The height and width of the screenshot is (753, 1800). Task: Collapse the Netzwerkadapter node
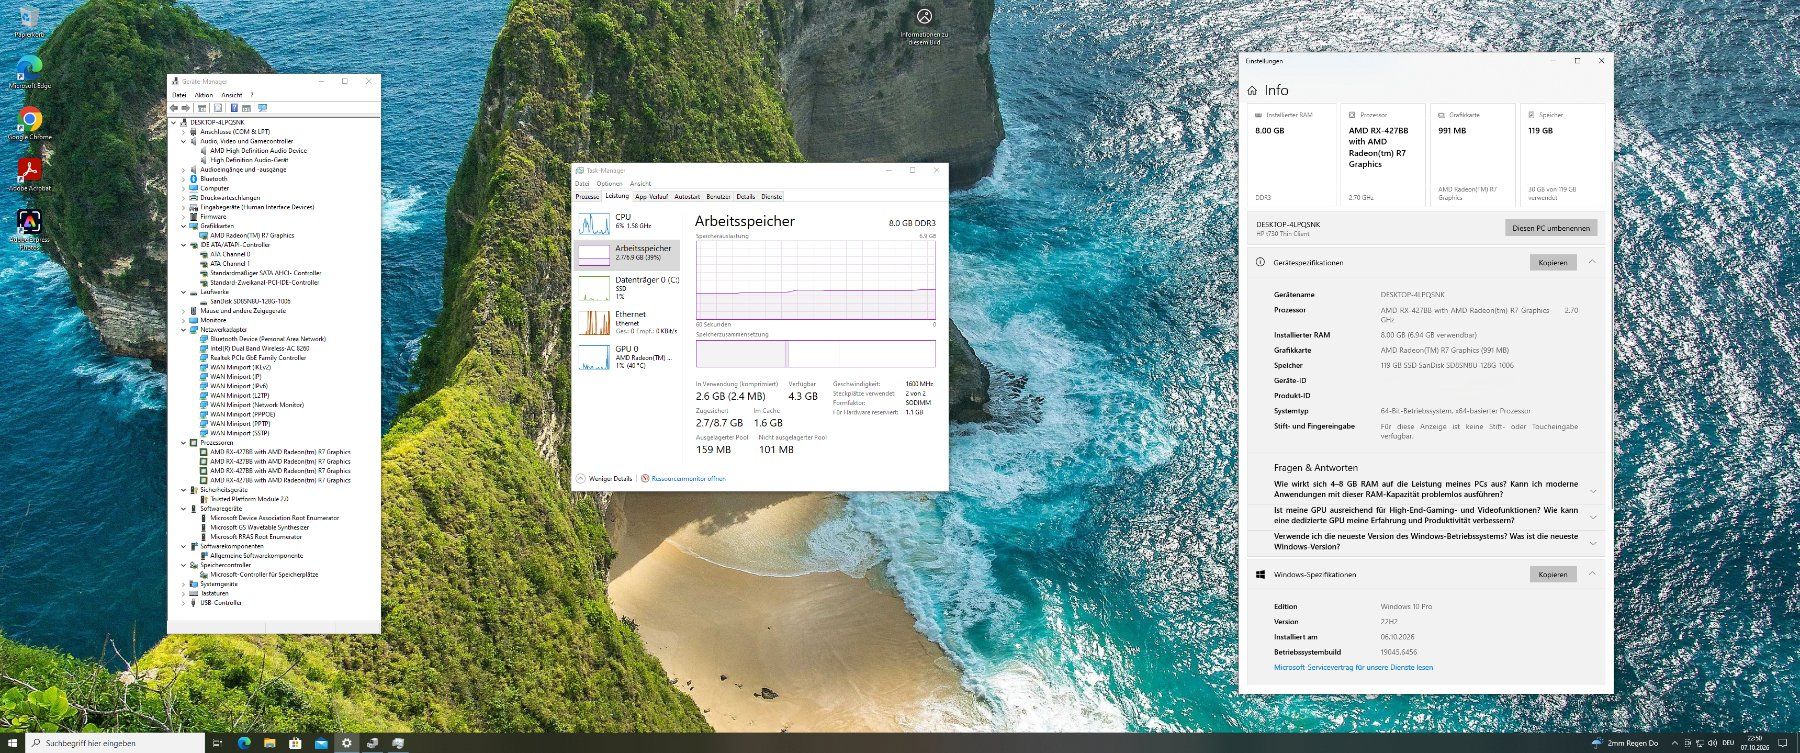[184, 330]
